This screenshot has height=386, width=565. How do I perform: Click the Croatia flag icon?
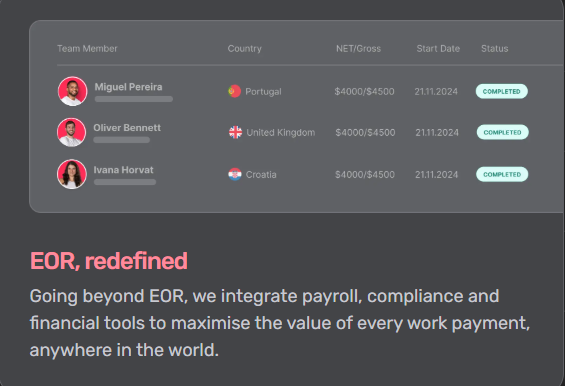tap(235, 174)
